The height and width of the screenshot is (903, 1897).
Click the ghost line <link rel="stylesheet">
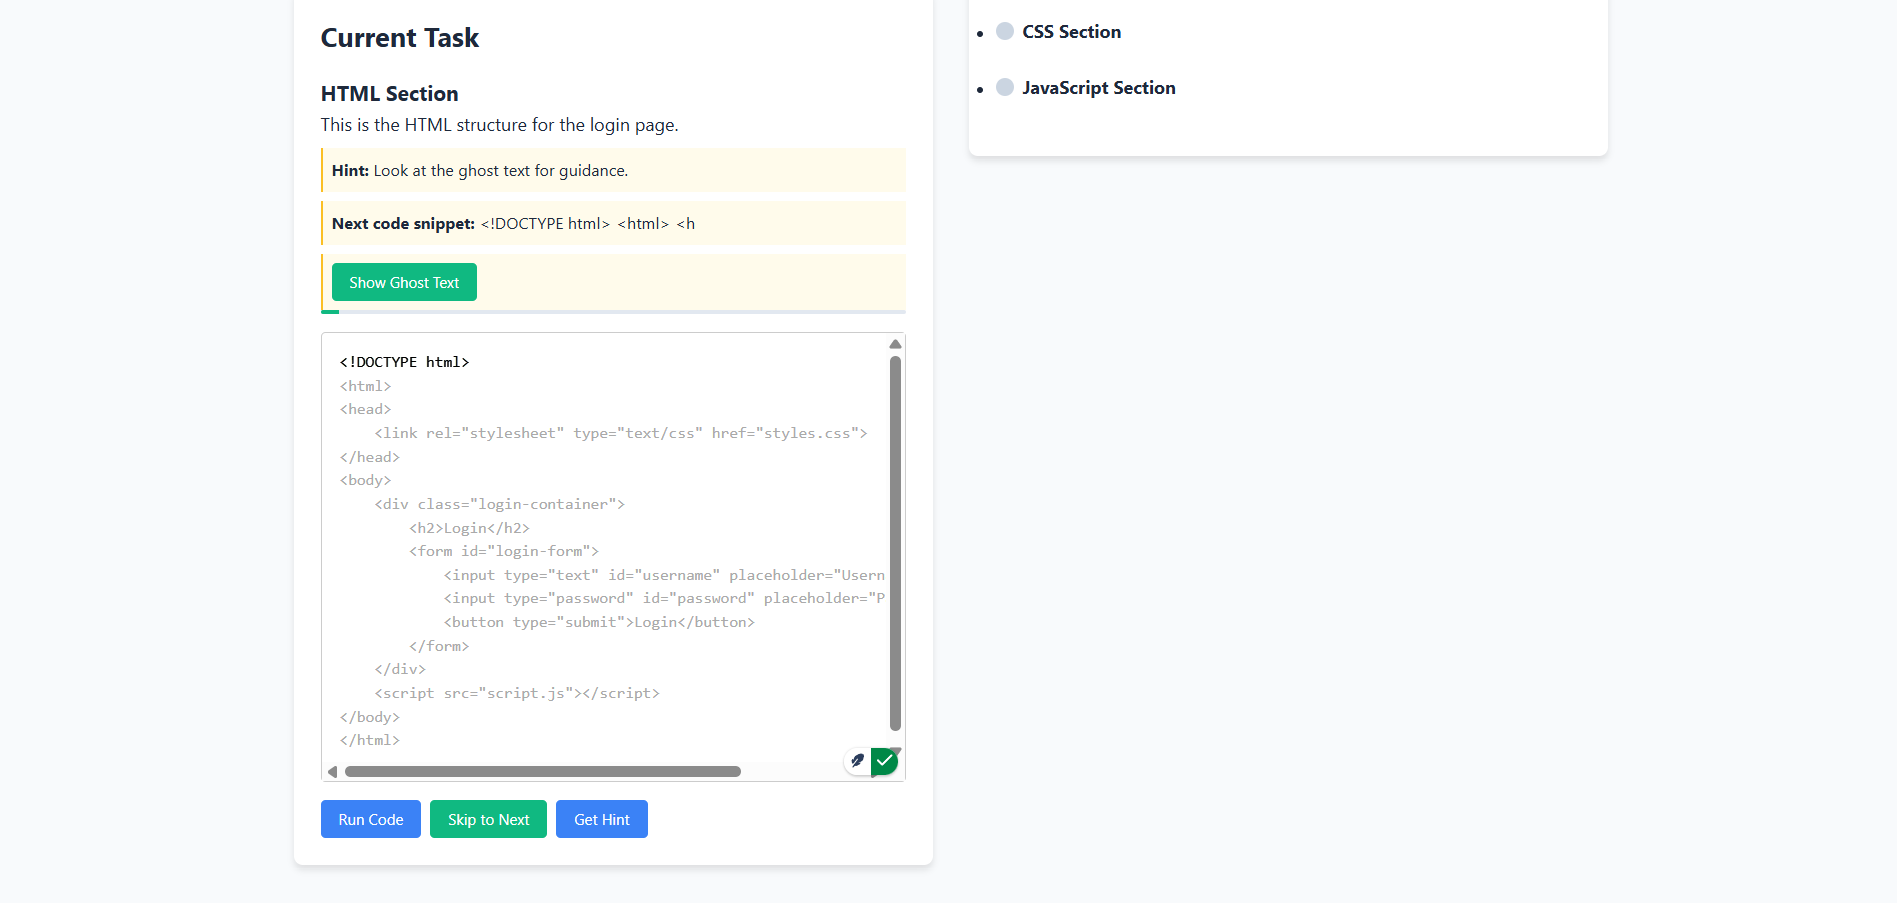click(x=621, y=433)
